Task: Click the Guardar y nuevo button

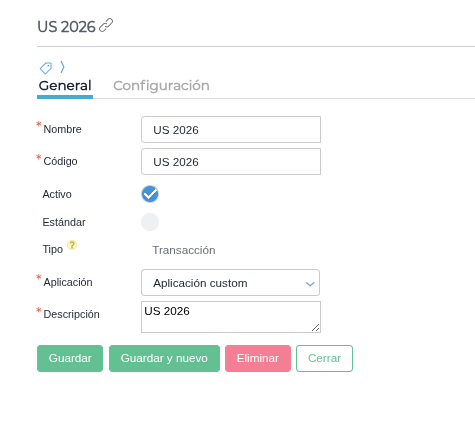Action: (x=164, y=358)
